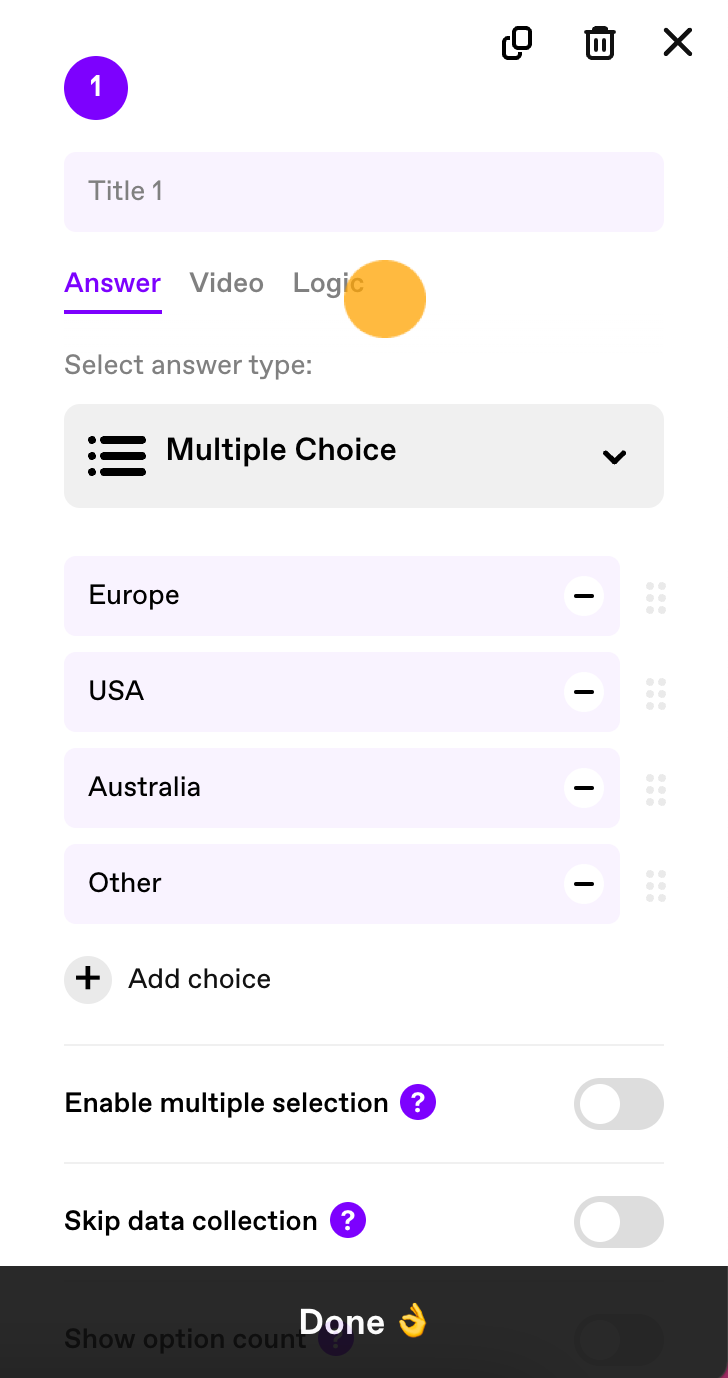The height and width of the screenshot is (1378, 728).
Task: Toggle Skip data collection switch
Action: click(619, 1222)
